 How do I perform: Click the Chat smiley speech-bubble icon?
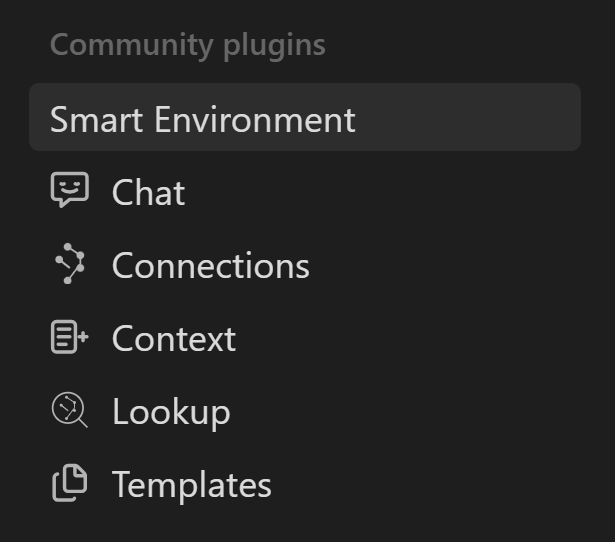click(x=69, y=191)
